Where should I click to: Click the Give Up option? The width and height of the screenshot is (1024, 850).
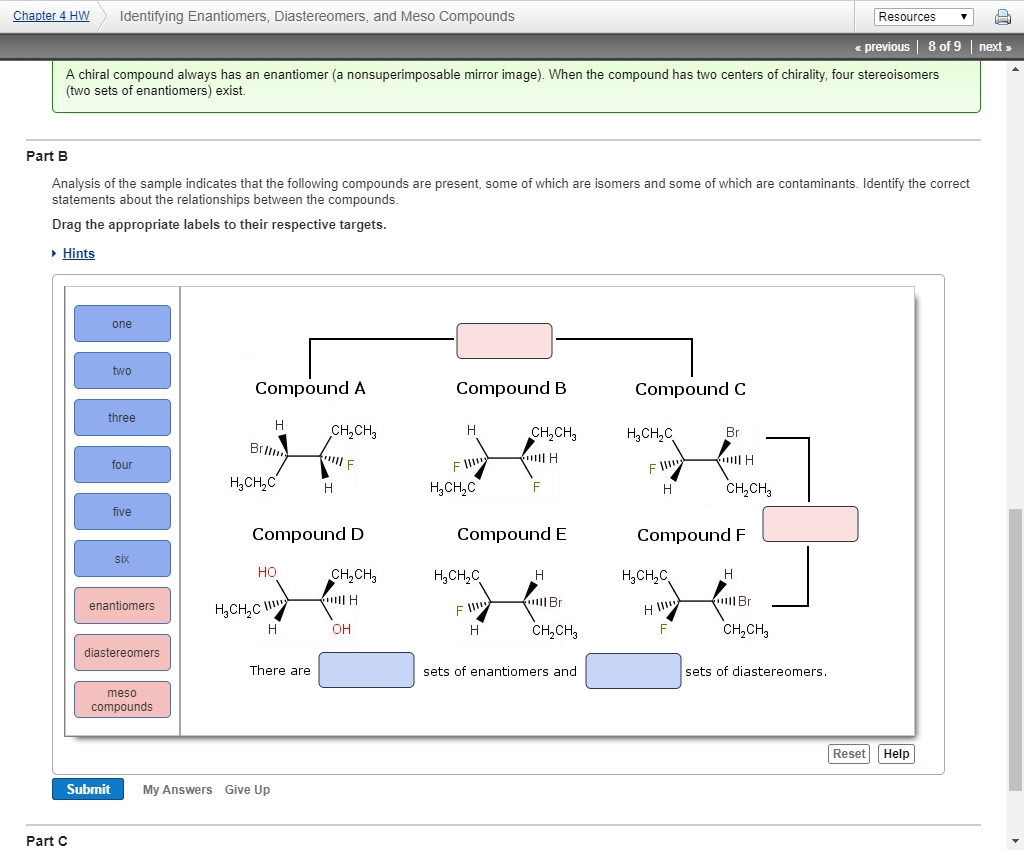tap(247, 789)
